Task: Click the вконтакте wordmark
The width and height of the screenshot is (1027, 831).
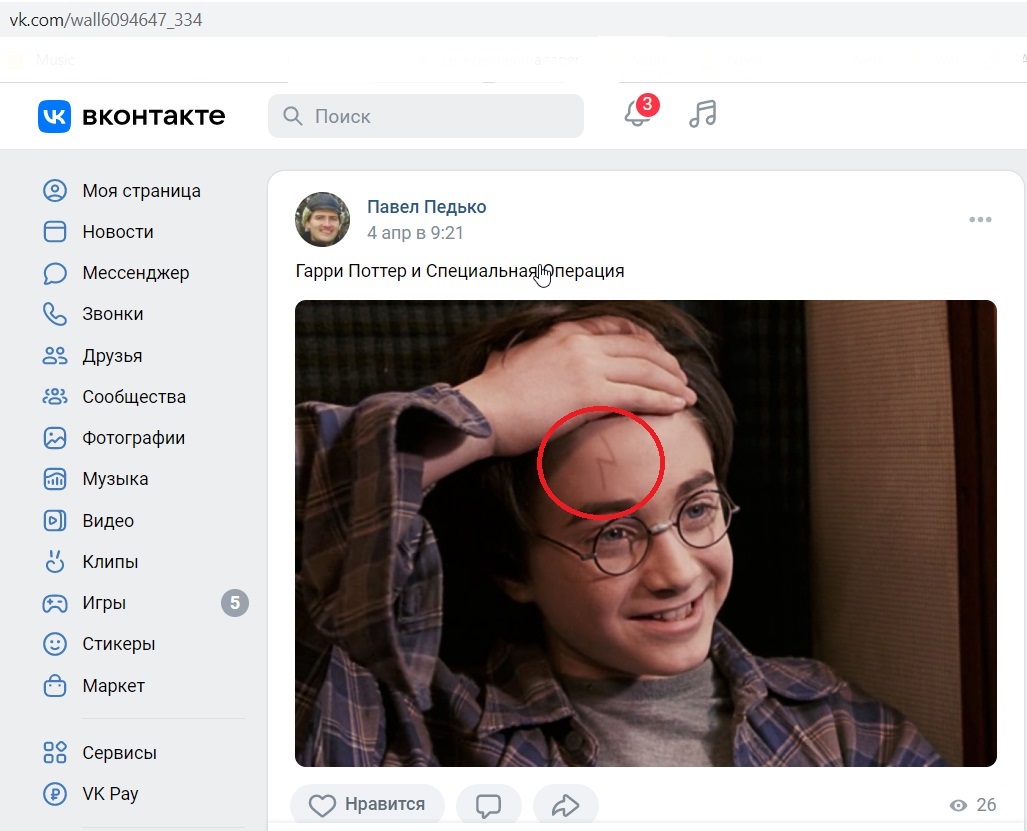Action: pos(153,117)
